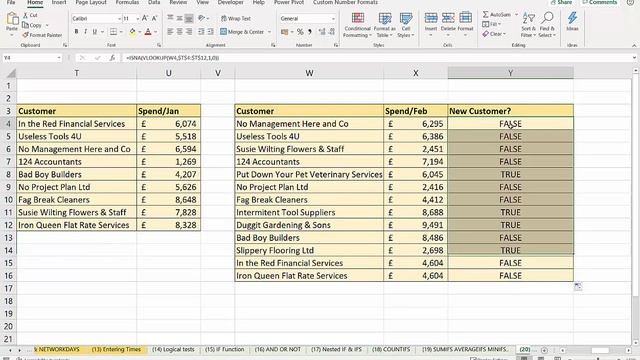Viewport: 640px width, 360px height.
Task: Expand the Merge & Center dropdown arrow
Action: tap(269, 32)
